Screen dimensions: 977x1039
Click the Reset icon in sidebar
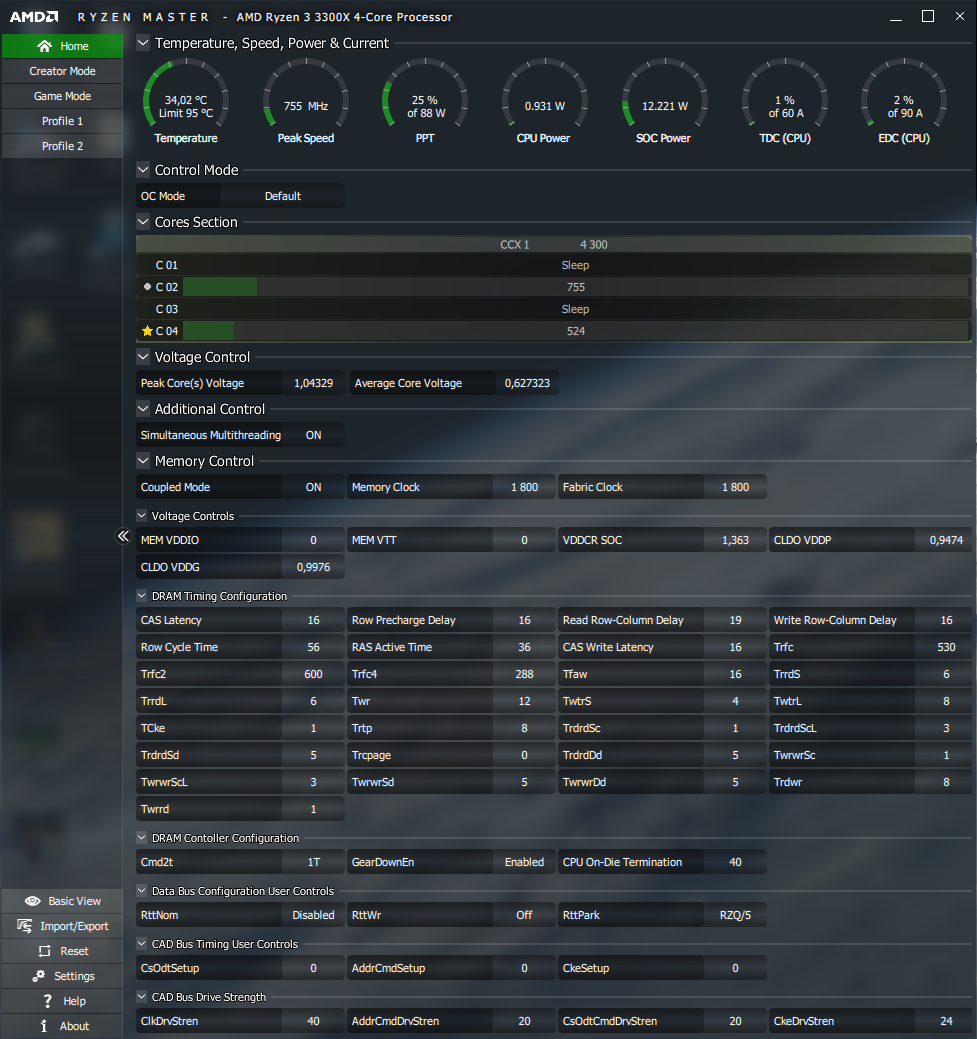click(44, 951)
